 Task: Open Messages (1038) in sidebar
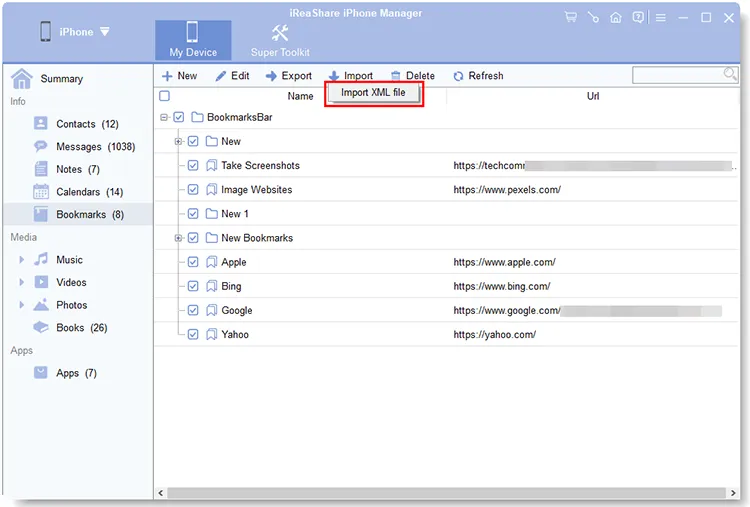click(x=96, y=146)
